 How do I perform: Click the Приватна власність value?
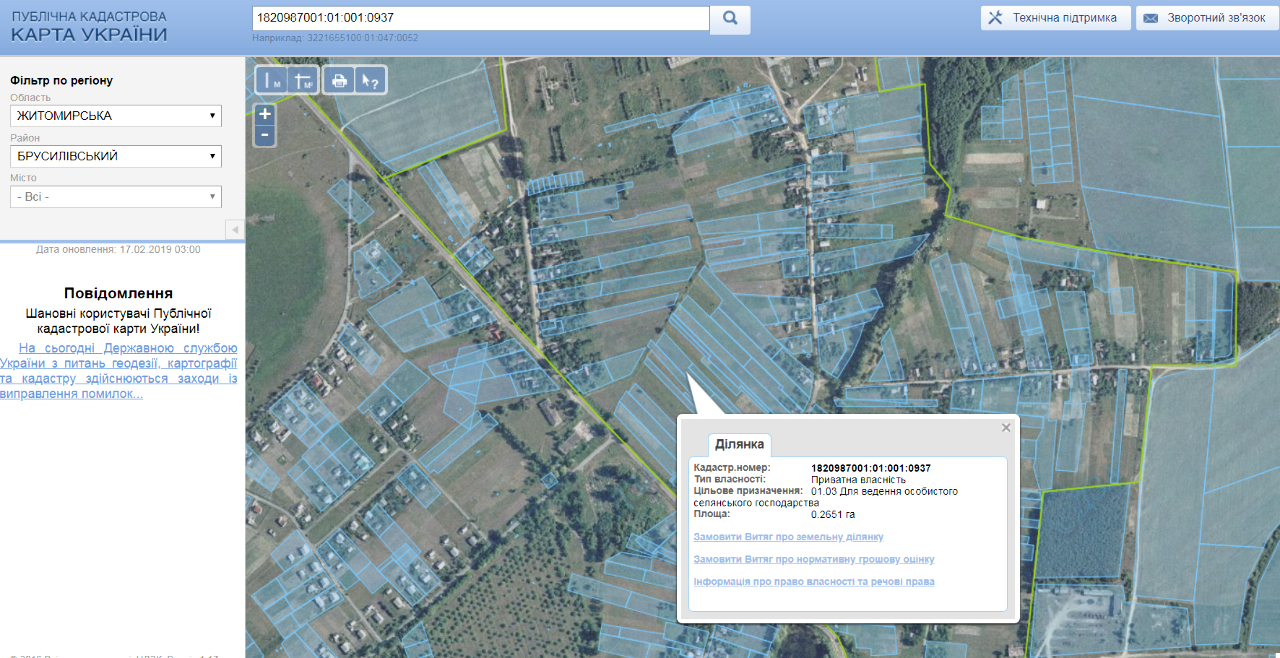(858, 479)
